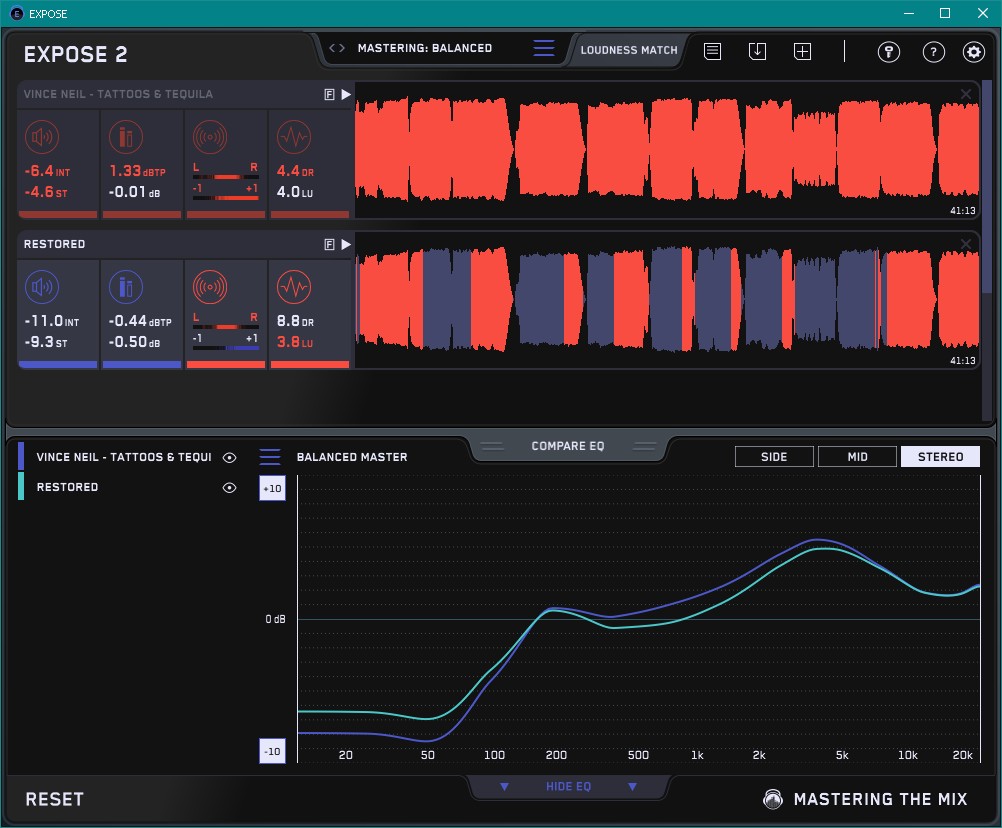This screenshot has width=1002, height=828.
Task: Open the Balanced Master reference menu
Action: (x=270, y=457)
